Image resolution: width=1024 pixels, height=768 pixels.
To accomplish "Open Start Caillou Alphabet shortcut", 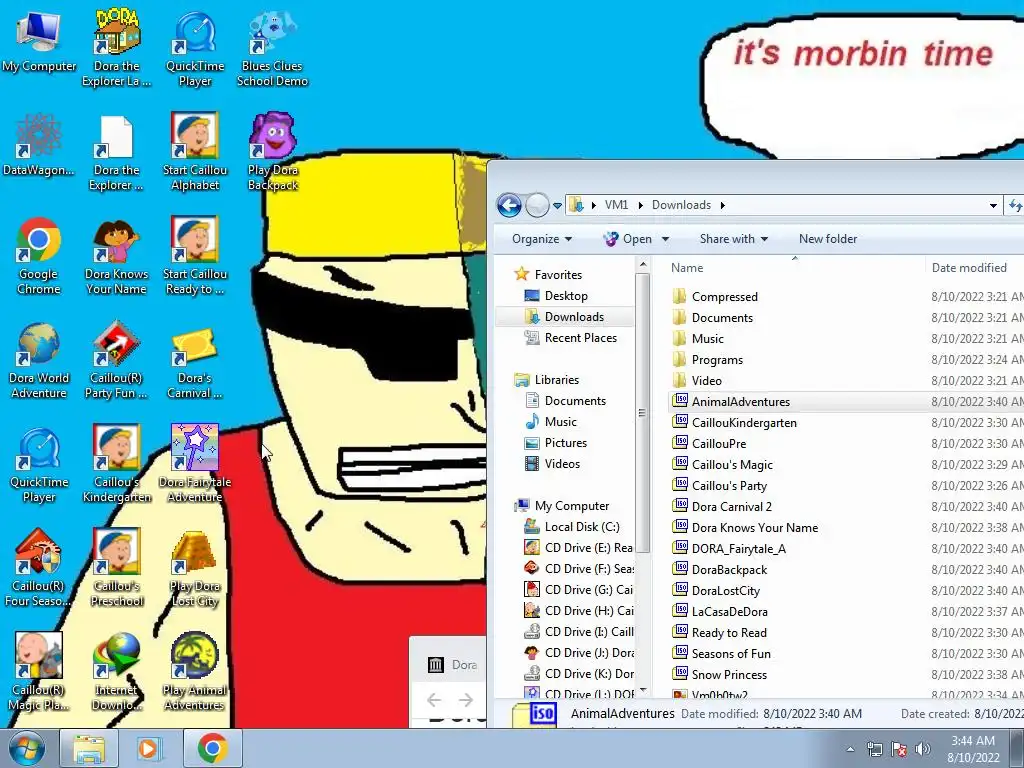I will 195,152.
